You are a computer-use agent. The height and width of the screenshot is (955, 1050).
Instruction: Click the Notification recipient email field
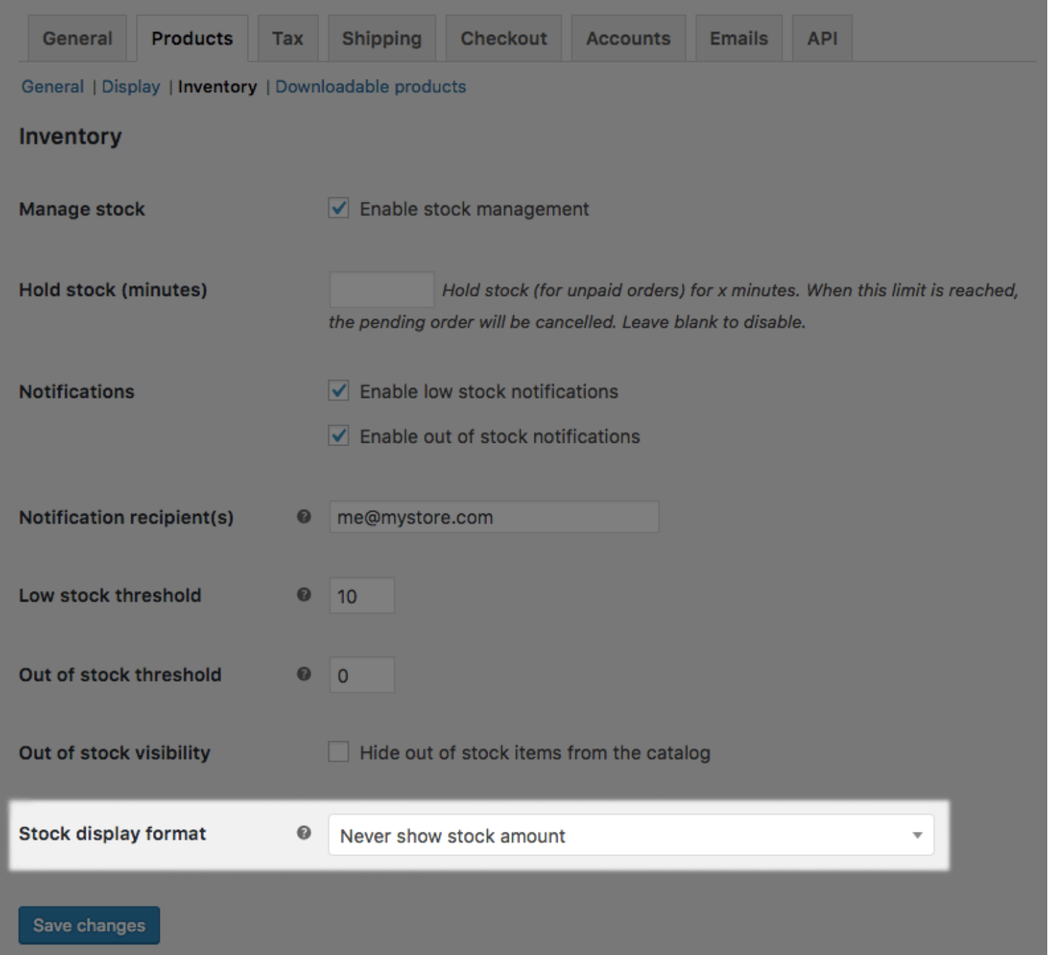click(x=493, y=517)
